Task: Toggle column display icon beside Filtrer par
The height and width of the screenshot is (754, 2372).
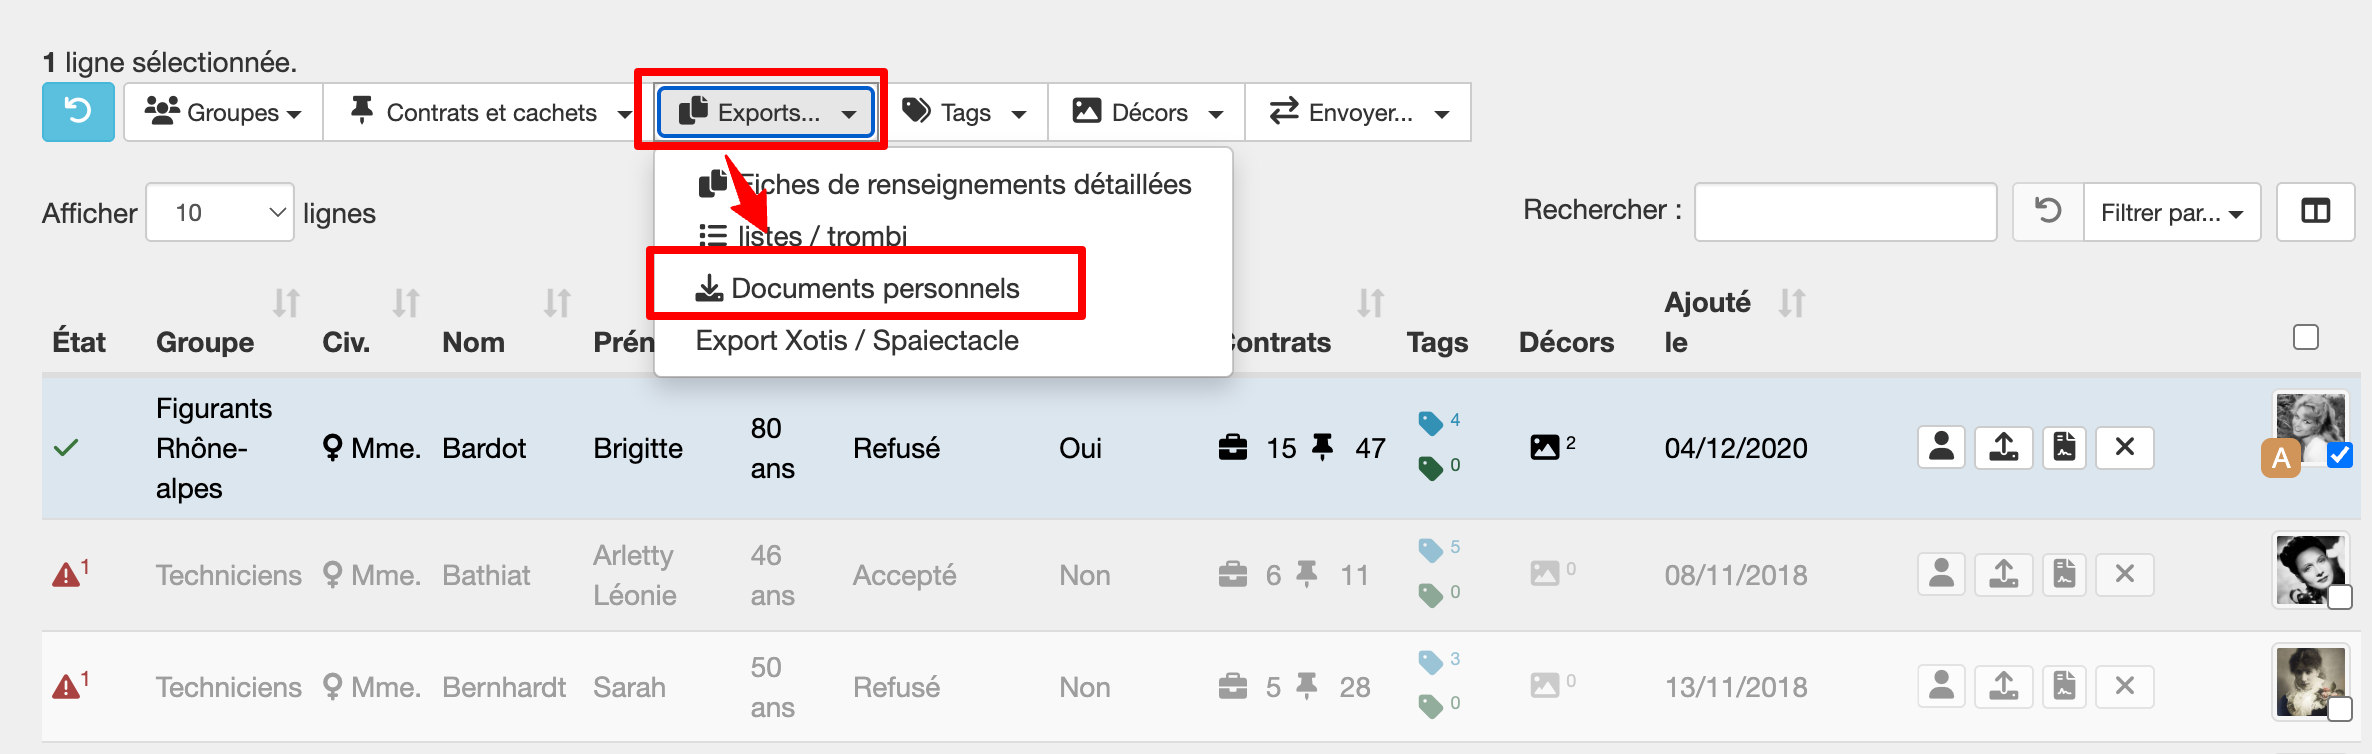Action: point(2315,212)
